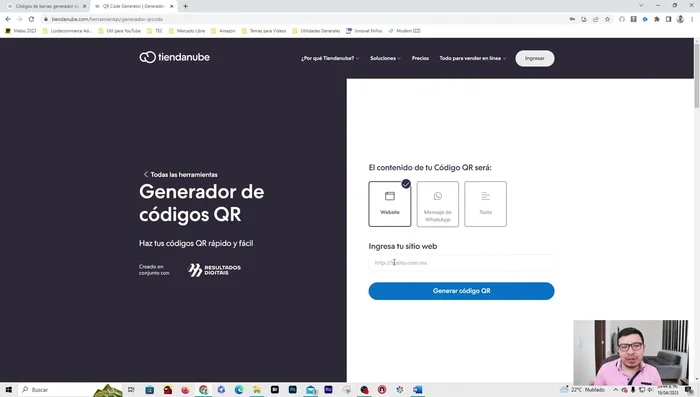Open the Chrome profile avatar
This screenshot has height=397, width=700.
[x=680, y=19]
